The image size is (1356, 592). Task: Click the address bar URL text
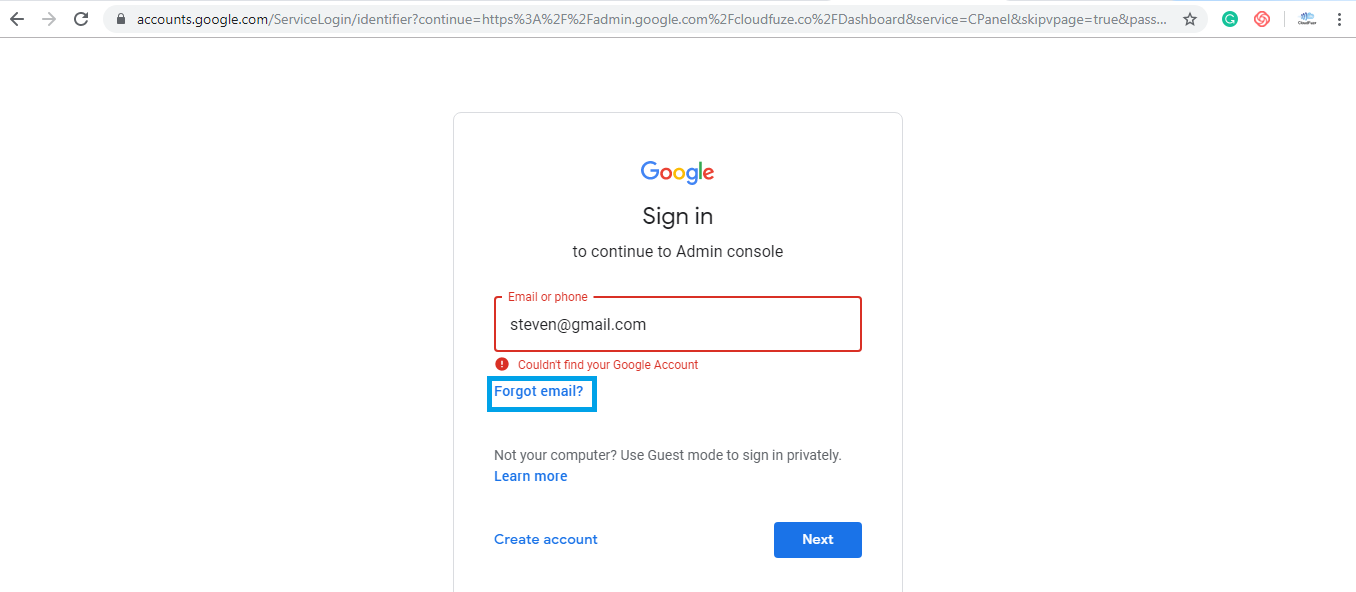click(651, 19)
